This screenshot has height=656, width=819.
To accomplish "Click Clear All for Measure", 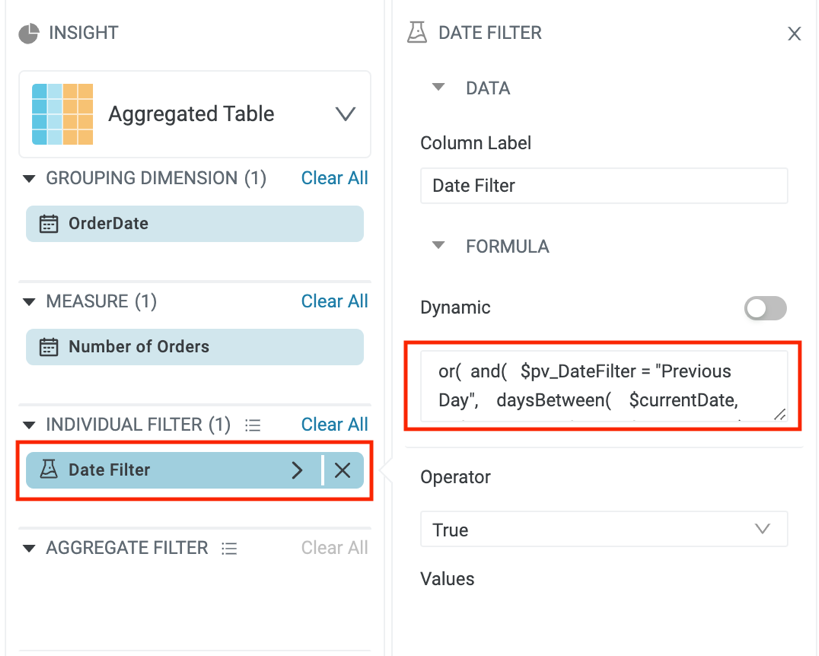I will (x=334, y=301).
